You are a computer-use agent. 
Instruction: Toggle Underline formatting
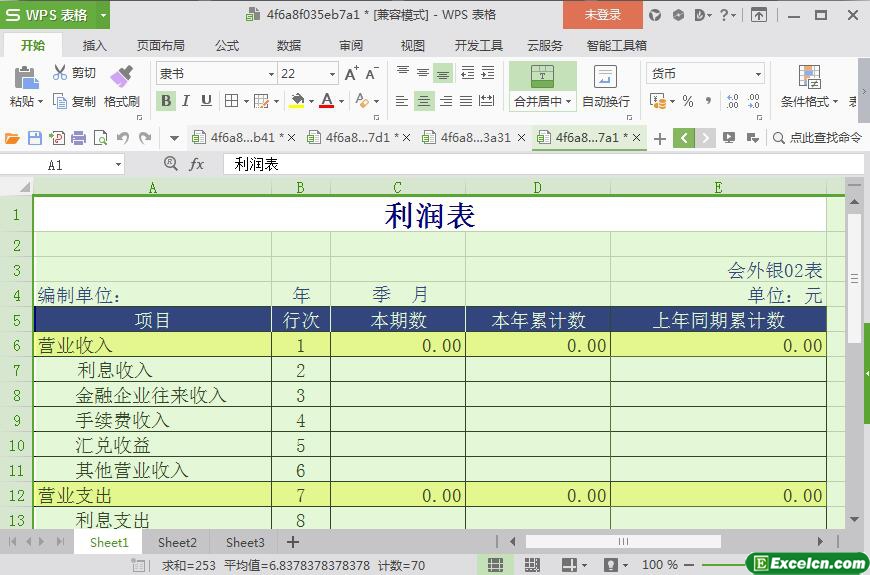tap(207, 101)
